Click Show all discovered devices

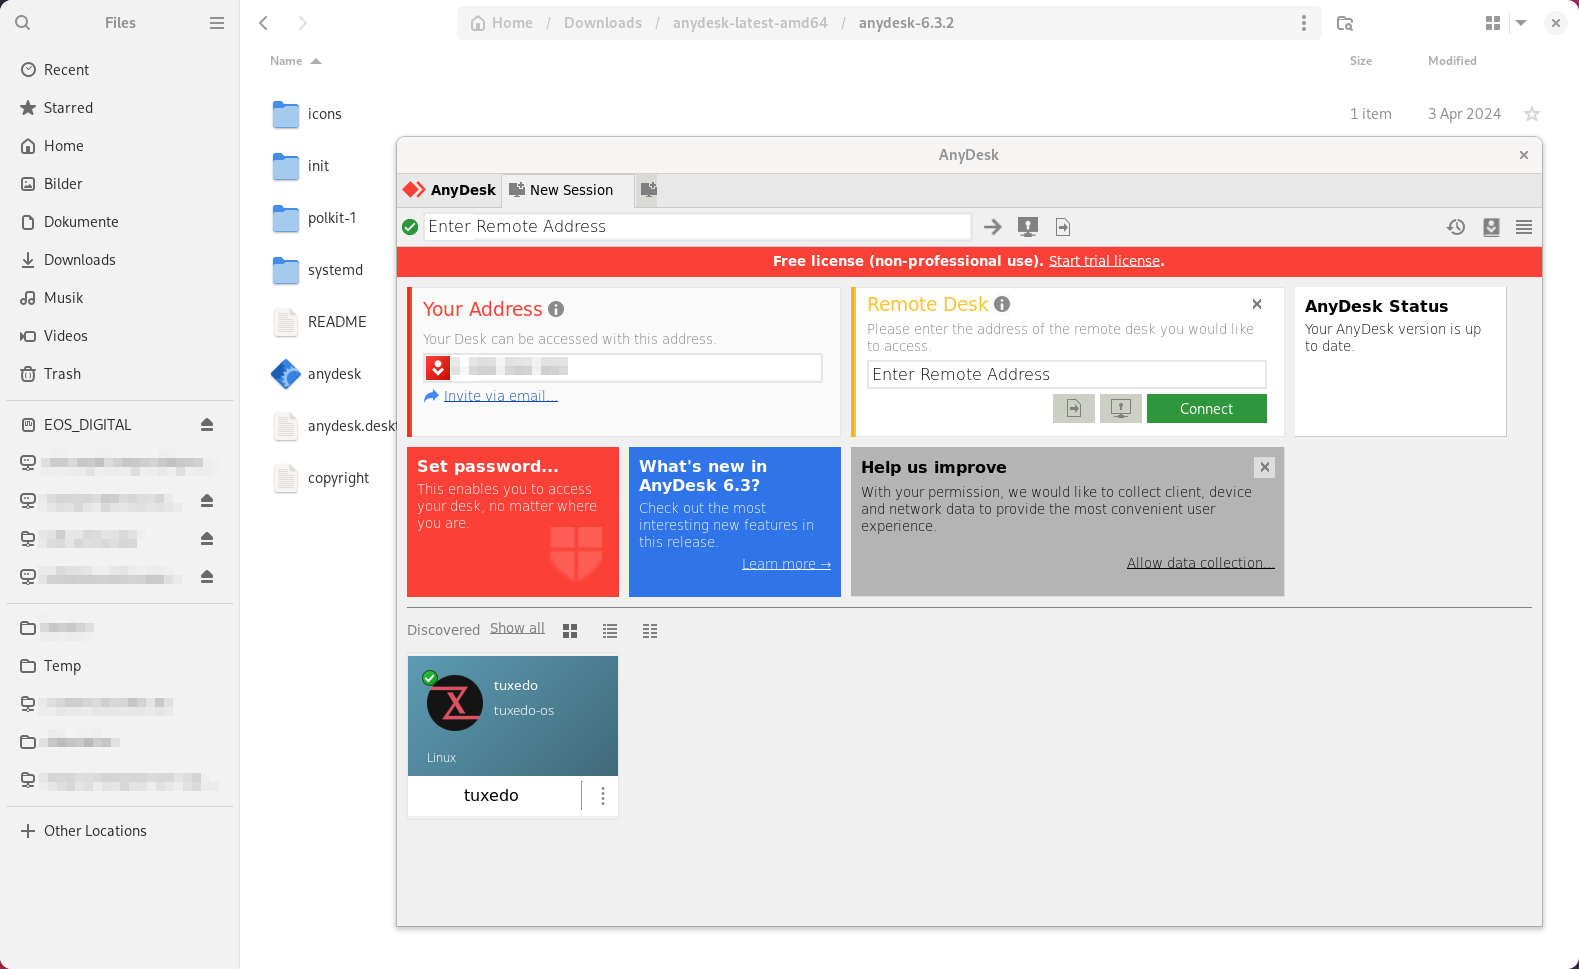[517, 628]
